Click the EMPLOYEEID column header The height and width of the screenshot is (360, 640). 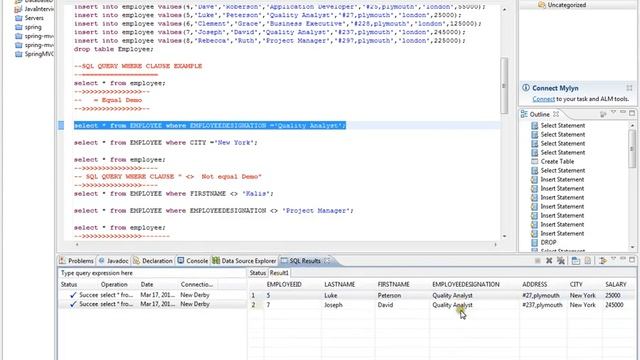tap(284, 284)
